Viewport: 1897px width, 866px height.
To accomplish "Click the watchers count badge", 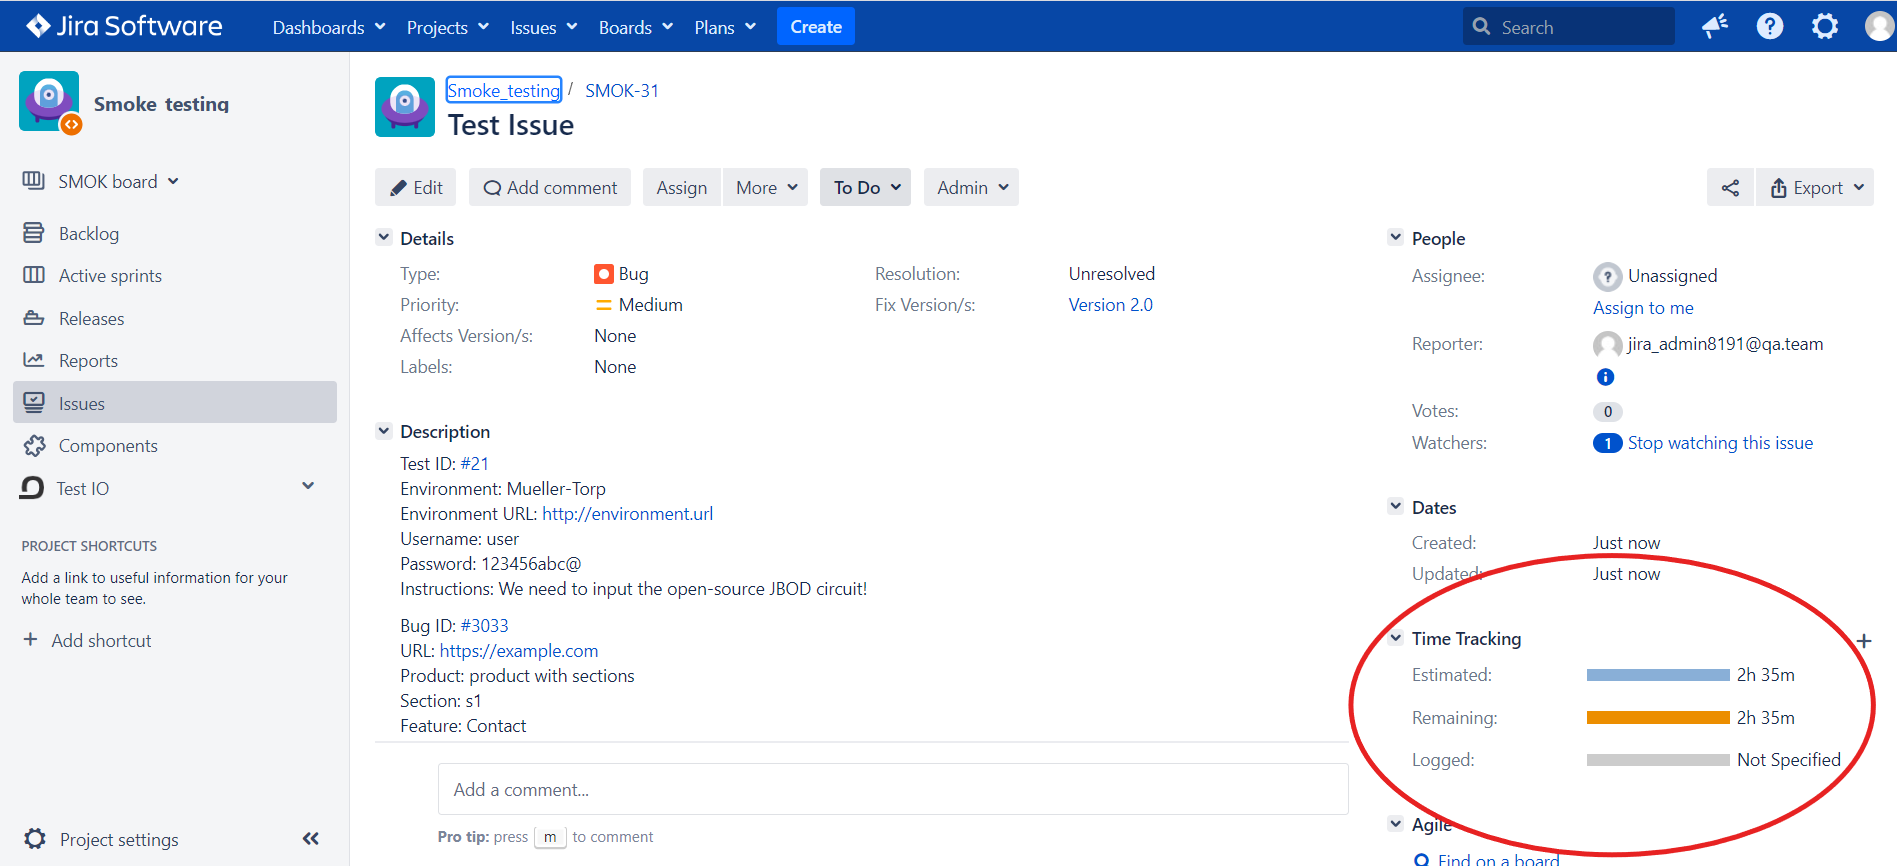I will [1607, 443].
